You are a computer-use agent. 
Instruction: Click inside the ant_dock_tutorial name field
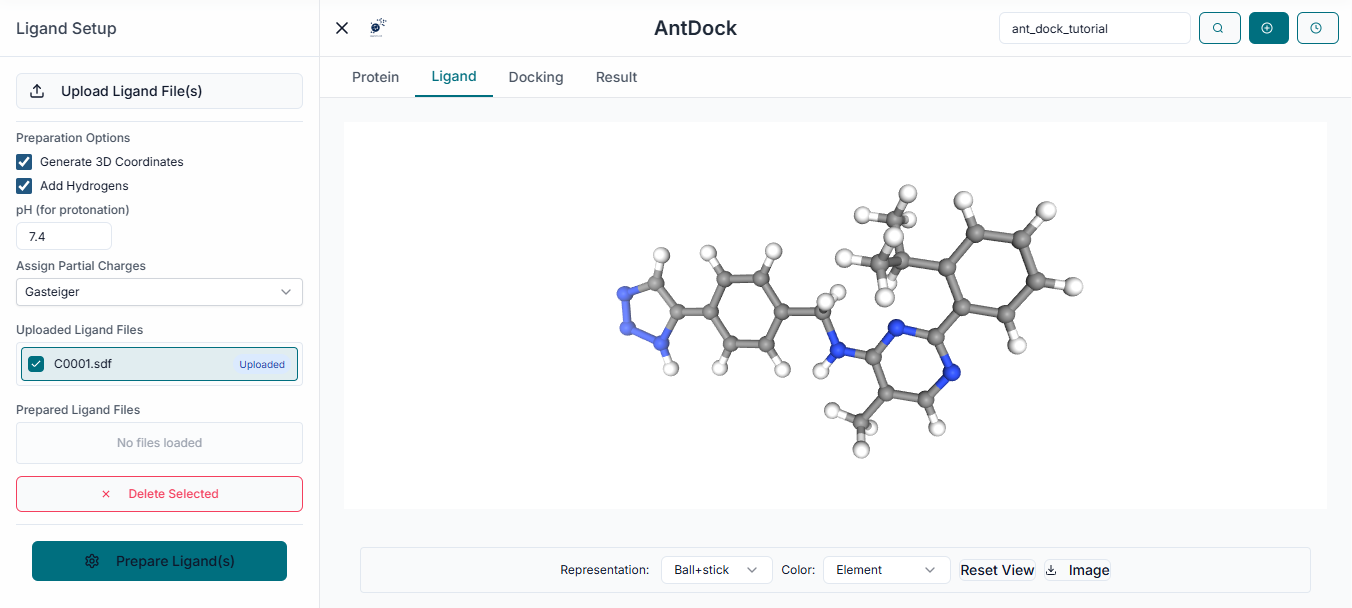point(1094,28)
